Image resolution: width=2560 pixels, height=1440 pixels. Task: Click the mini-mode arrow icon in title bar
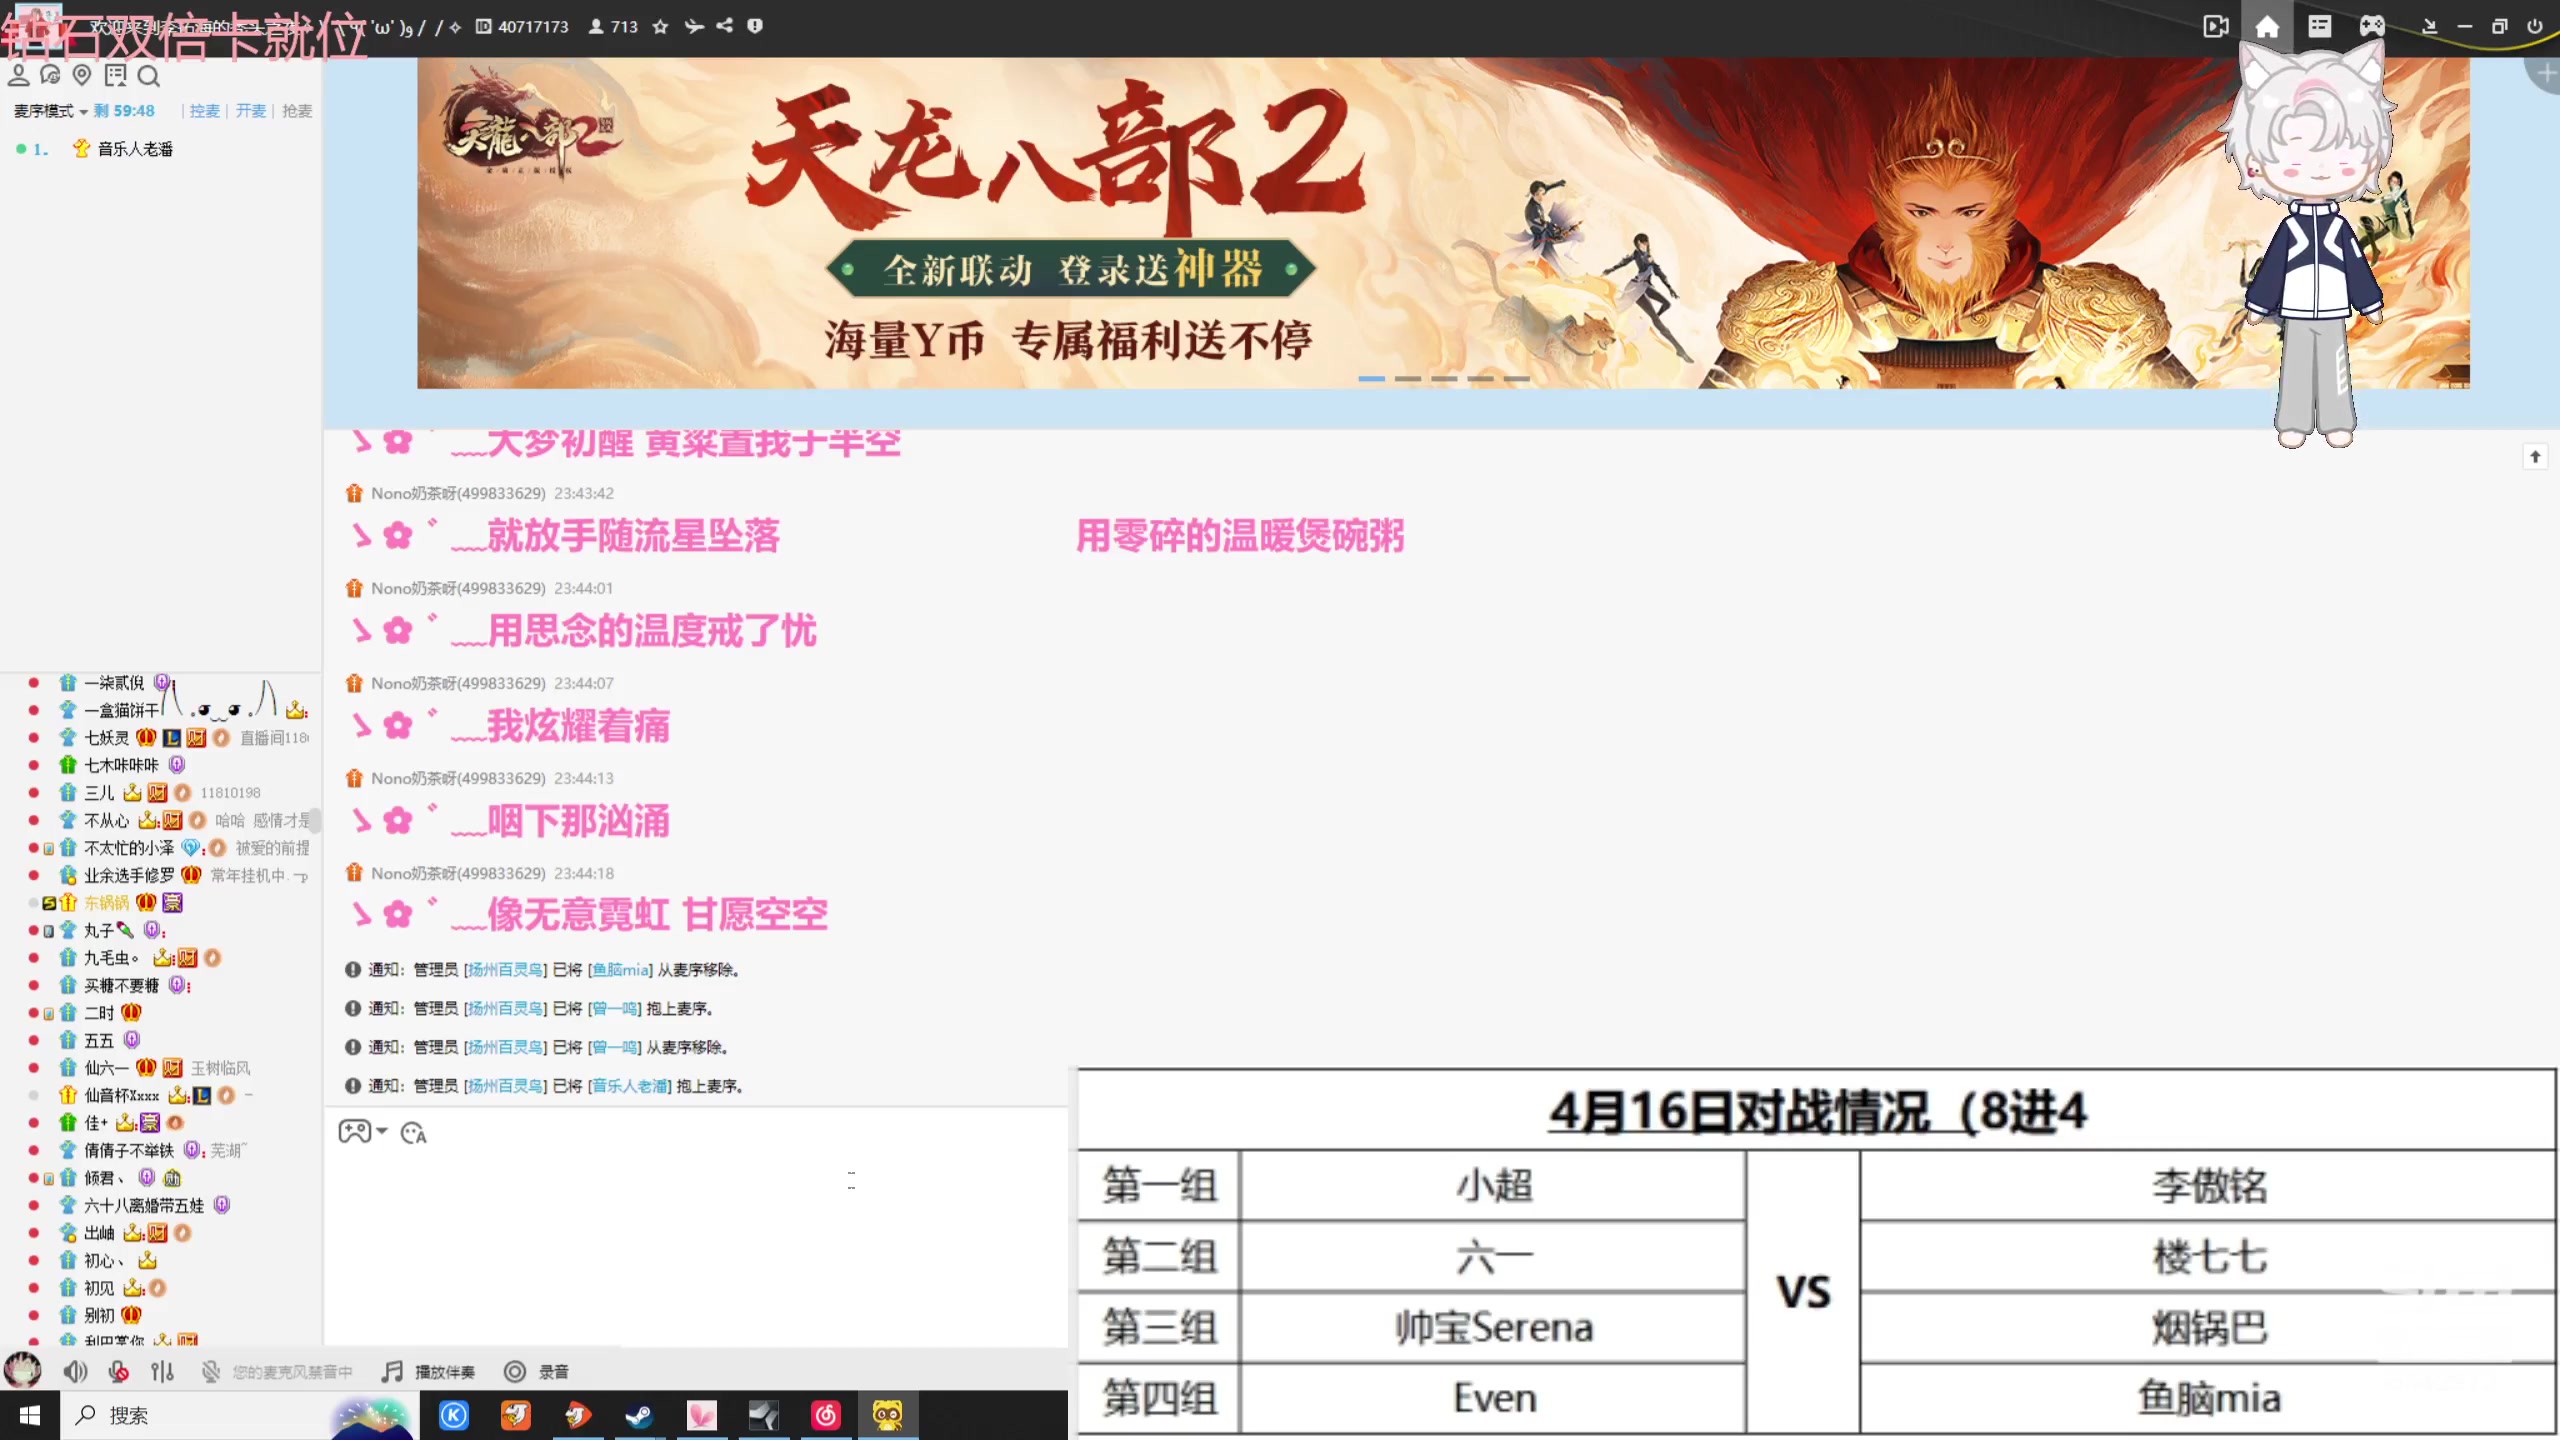pyautogui.click(x=2430, y=27)
